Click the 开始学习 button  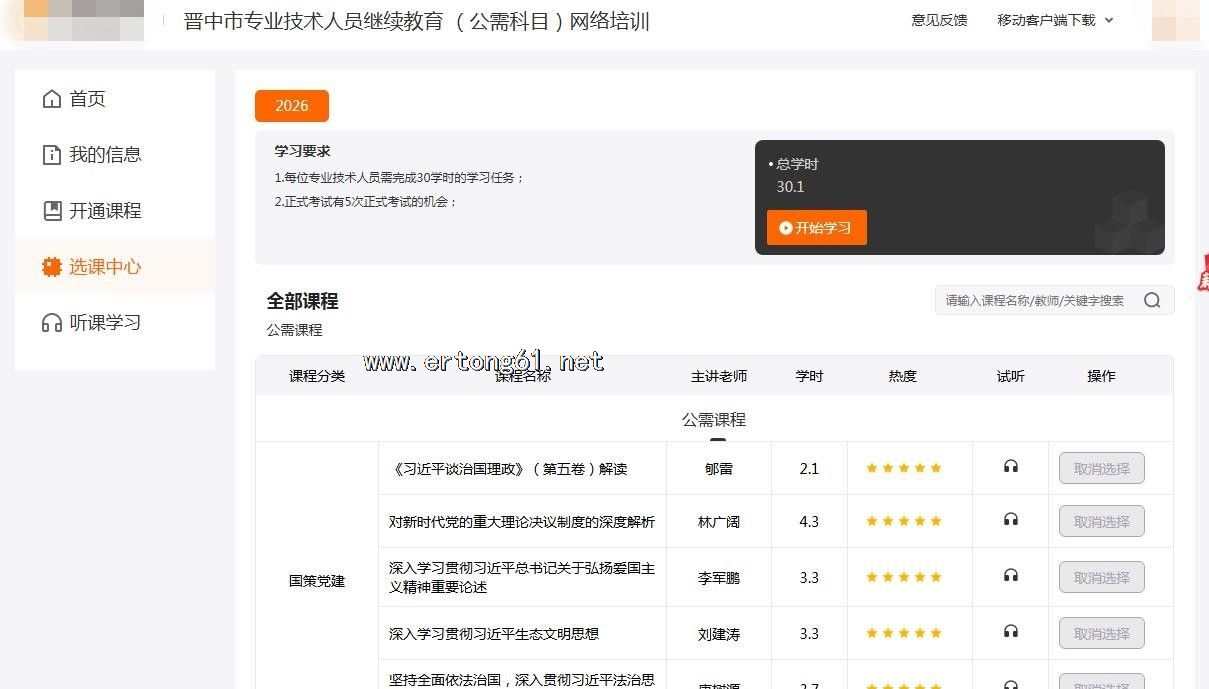(817, 228)
